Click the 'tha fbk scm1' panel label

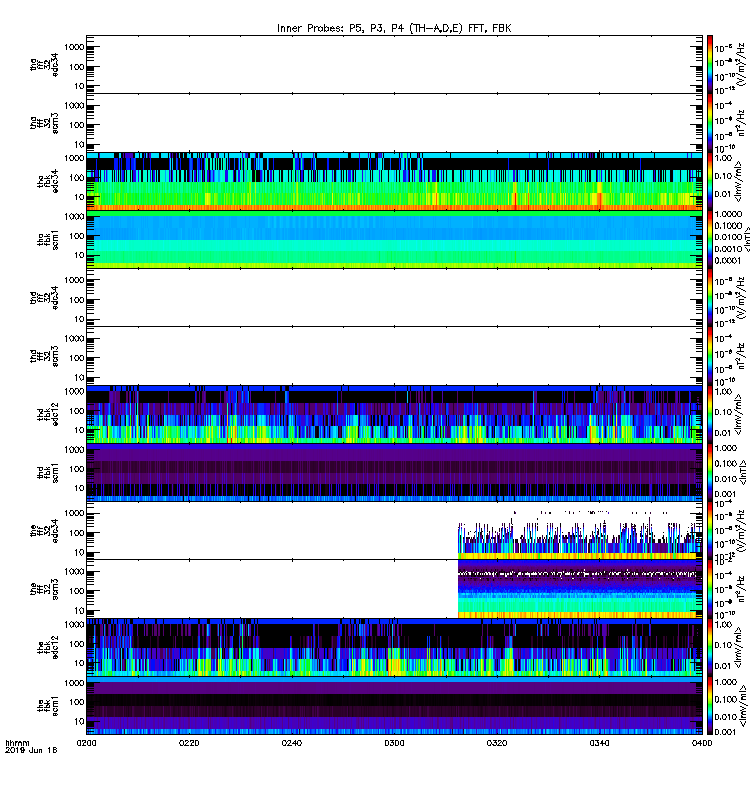(x=48, y=240)
